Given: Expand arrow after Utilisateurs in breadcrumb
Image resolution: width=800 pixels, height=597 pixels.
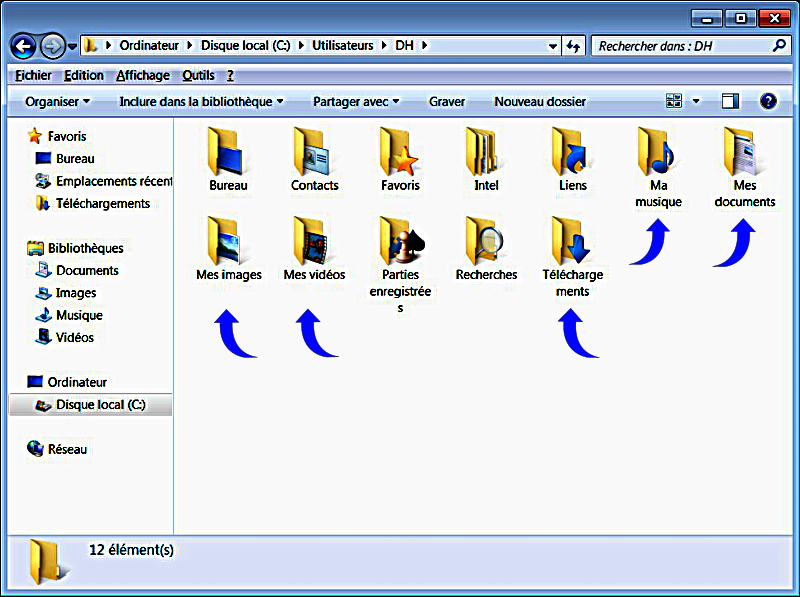Looking at the screenshot, I should 384,45.
